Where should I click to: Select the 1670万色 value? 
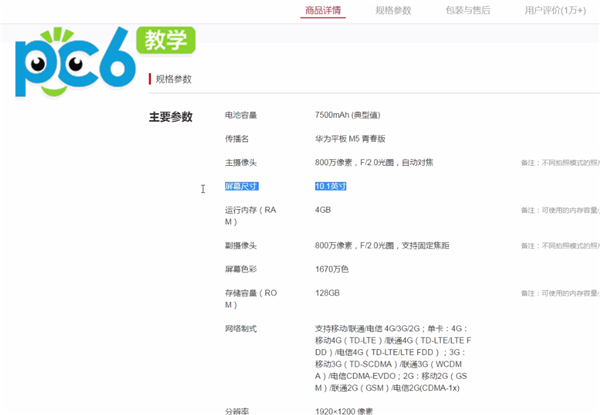332,269
